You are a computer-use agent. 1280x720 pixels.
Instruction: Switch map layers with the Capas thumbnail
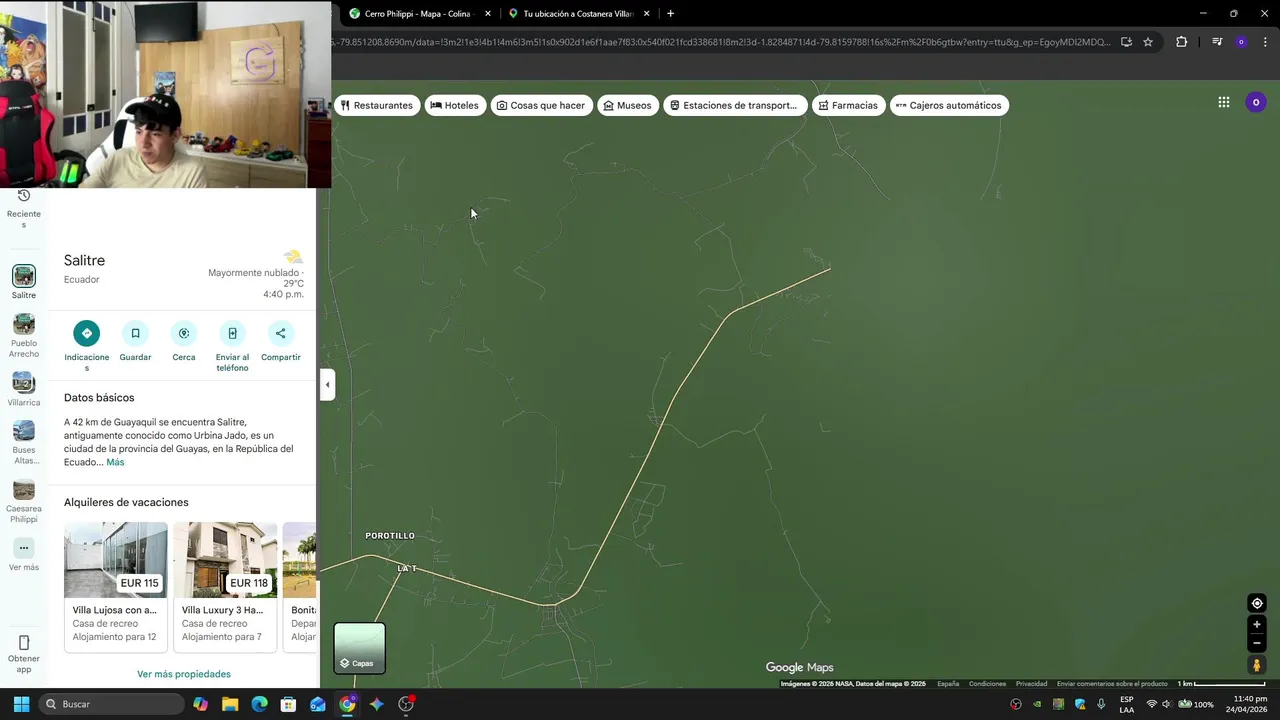click(359, 648)
